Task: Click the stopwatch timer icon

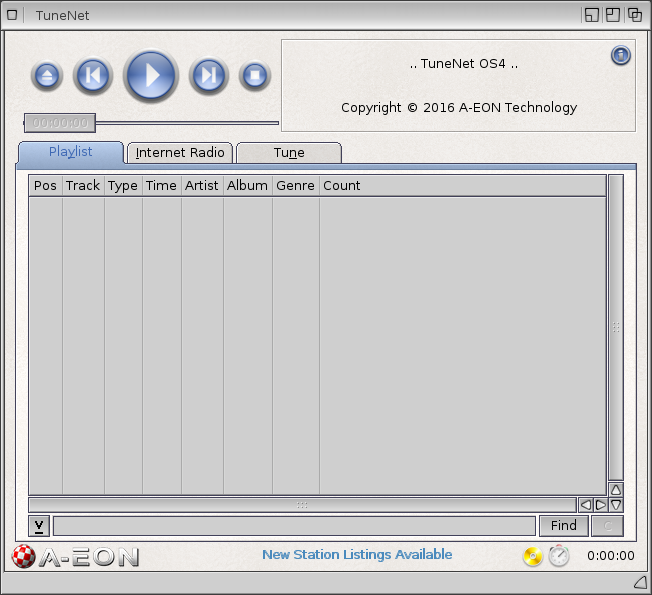Action: [559, 555]
